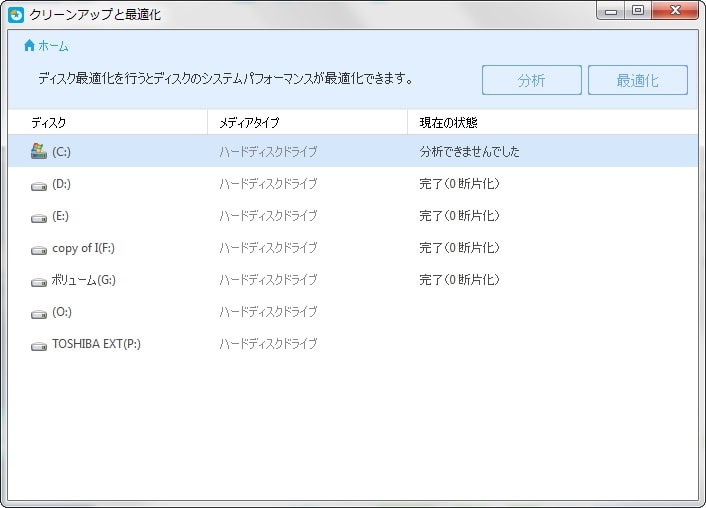This screenshot has height=508, width=706.
Task: Select the 完了(0断片化) status for drive D:
Action: click(x=459, y=184)
